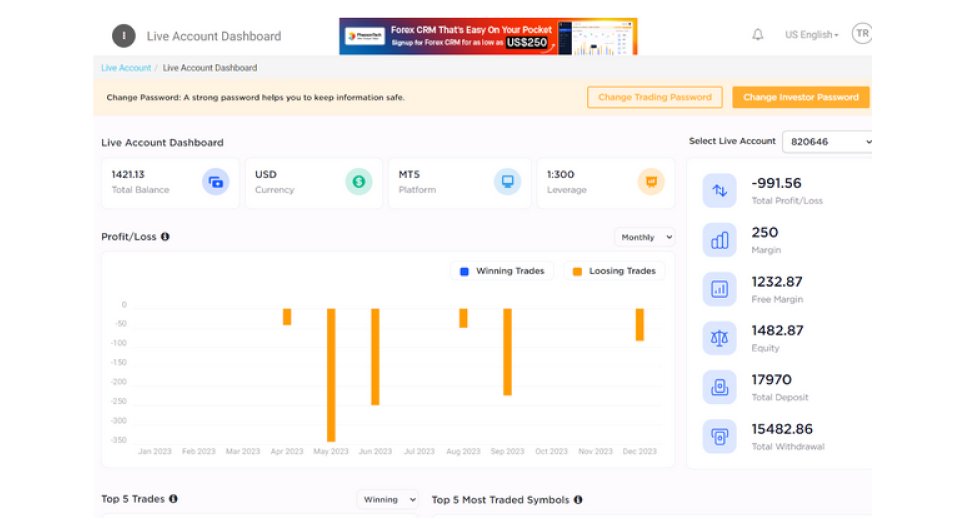Screen dimensions: 964x528
Task: Click the USD currency dollar icon
Action: pyautogui.click(x=358, y=182)
